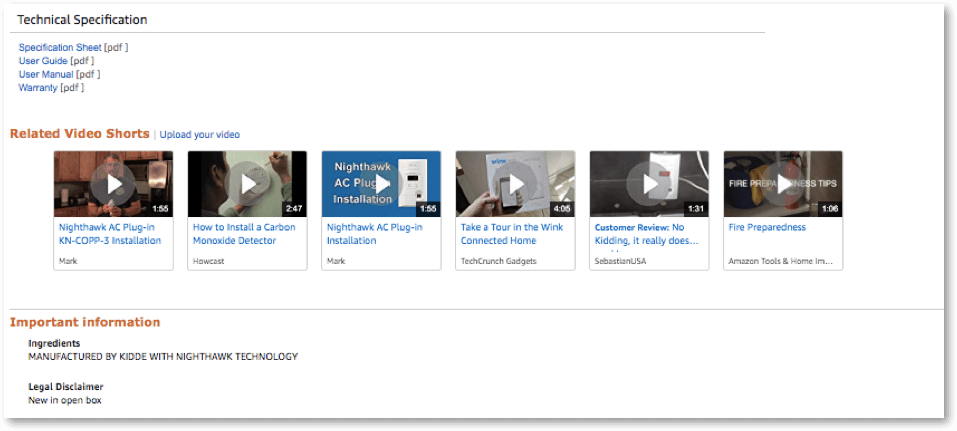957x431 pixels.
Task: Play the blue Nighthawk AC Plug-in Installation video
Action: coord(382,184)
